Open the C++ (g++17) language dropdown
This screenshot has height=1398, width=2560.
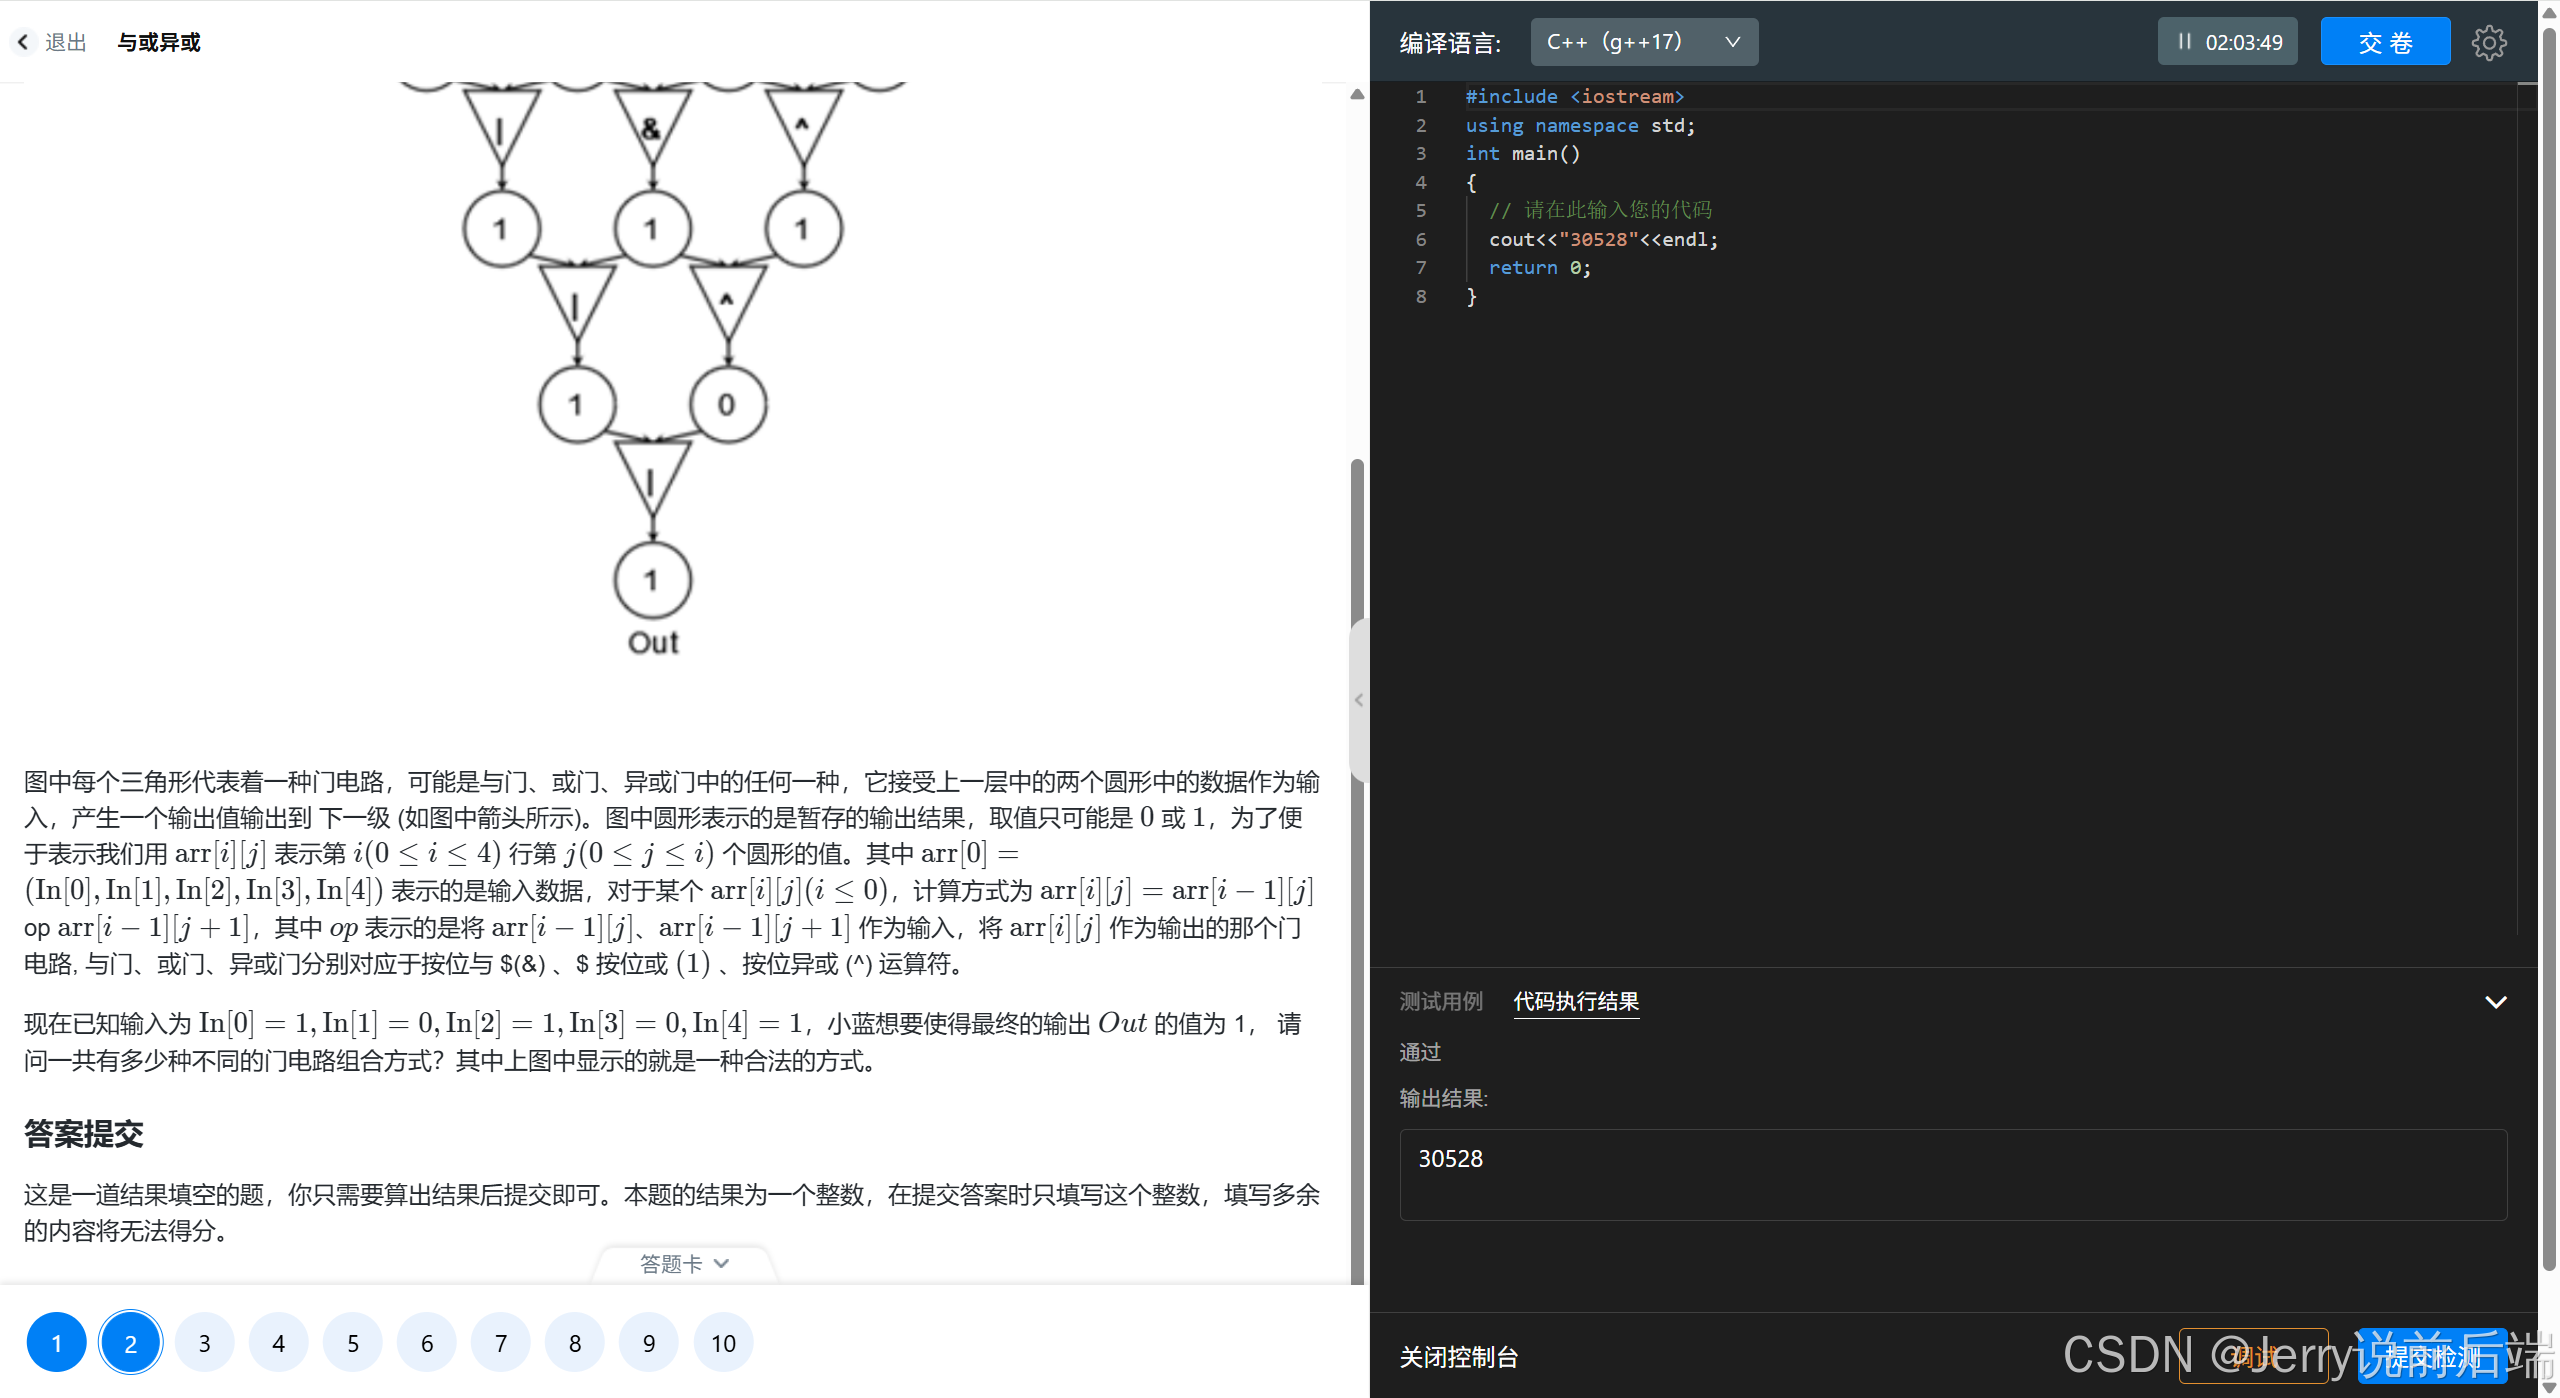1643,42
